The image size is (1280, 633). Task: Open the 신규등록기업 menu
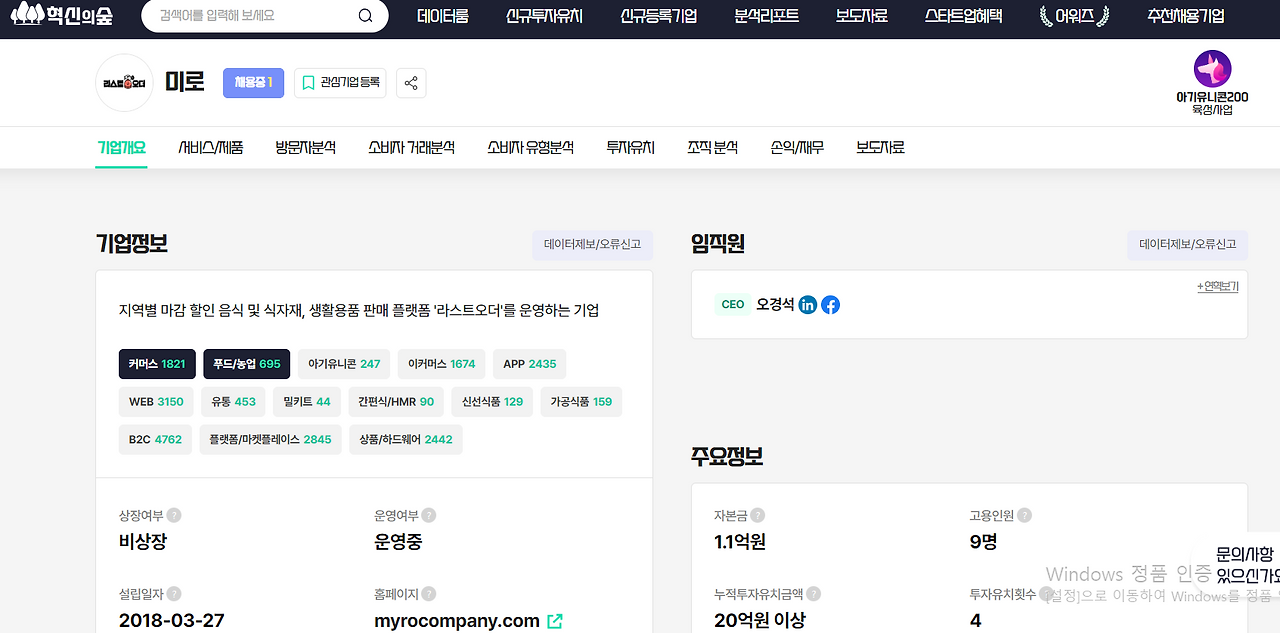(x=658, y=16)
